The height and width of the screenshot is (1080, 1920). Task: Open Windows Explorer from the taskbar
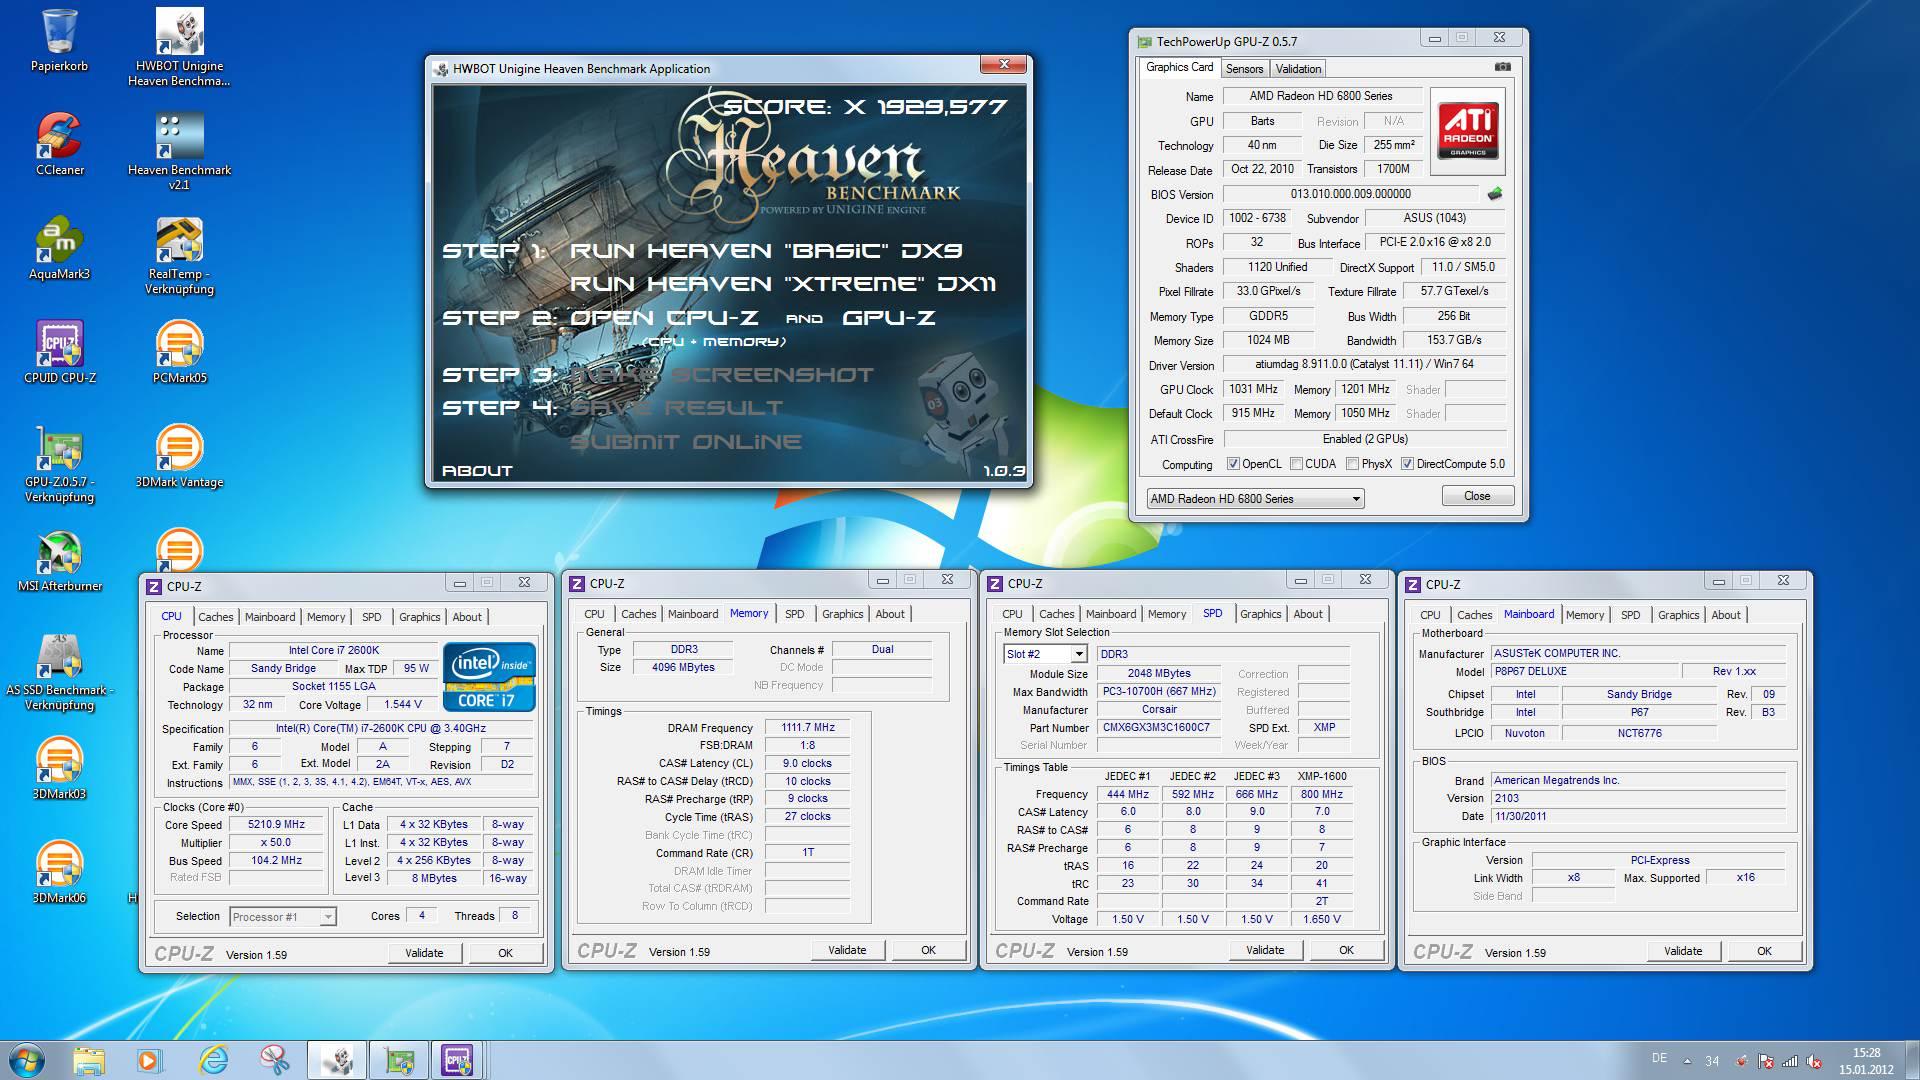click(x=88, y=1060)
